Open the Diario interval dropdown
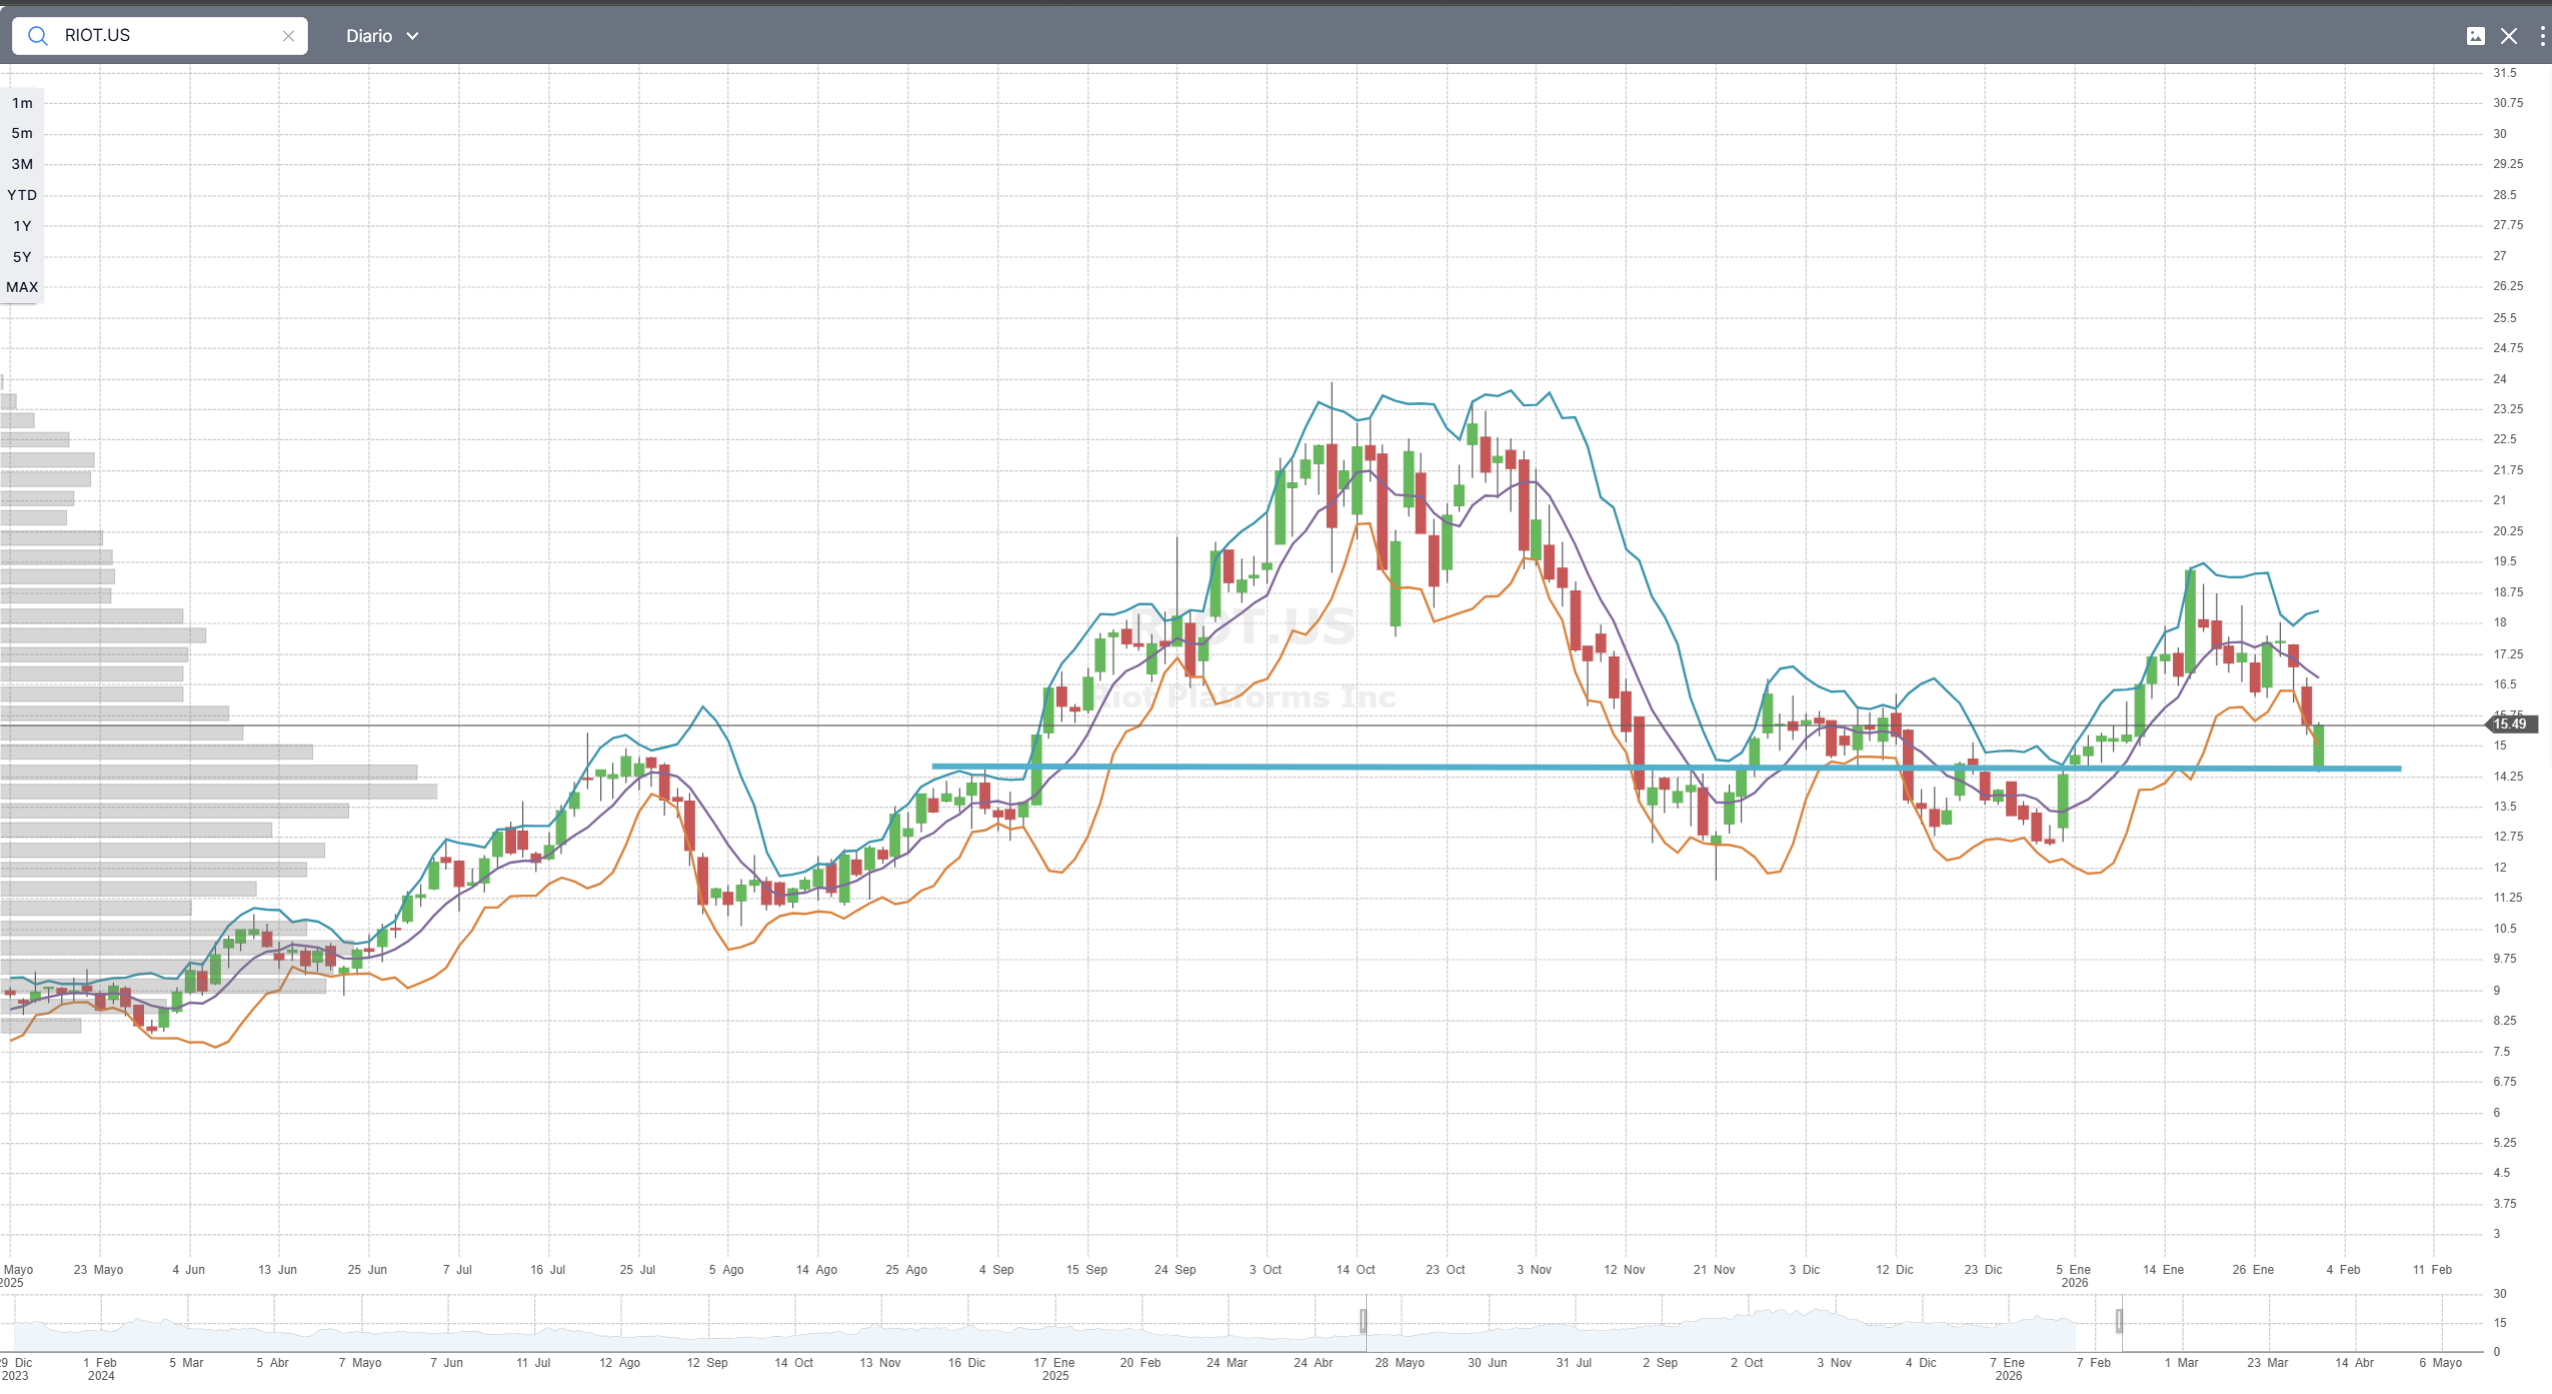 (x=370, y=36)
